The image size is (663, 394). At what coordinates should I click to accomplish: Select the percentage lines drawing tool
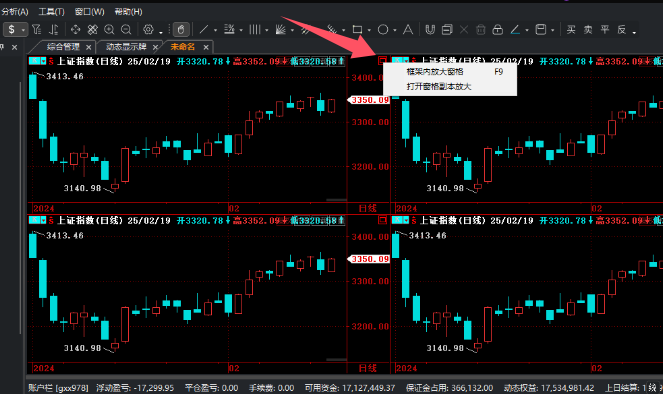pos(229,30)
